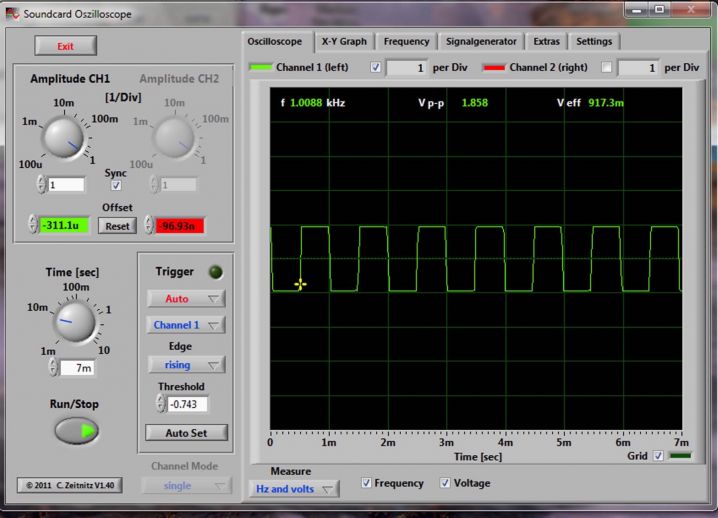Open the trigger mode Auto dropdown
This screenshot has width=718, height=518.
tap(186, 298)
